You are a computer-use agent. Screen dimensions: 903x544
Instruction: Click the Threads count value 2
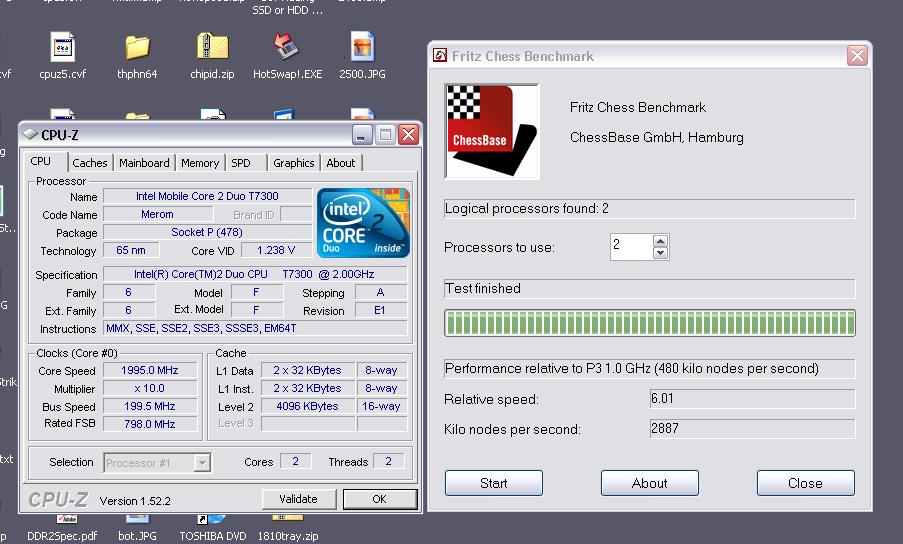(389, 461)
